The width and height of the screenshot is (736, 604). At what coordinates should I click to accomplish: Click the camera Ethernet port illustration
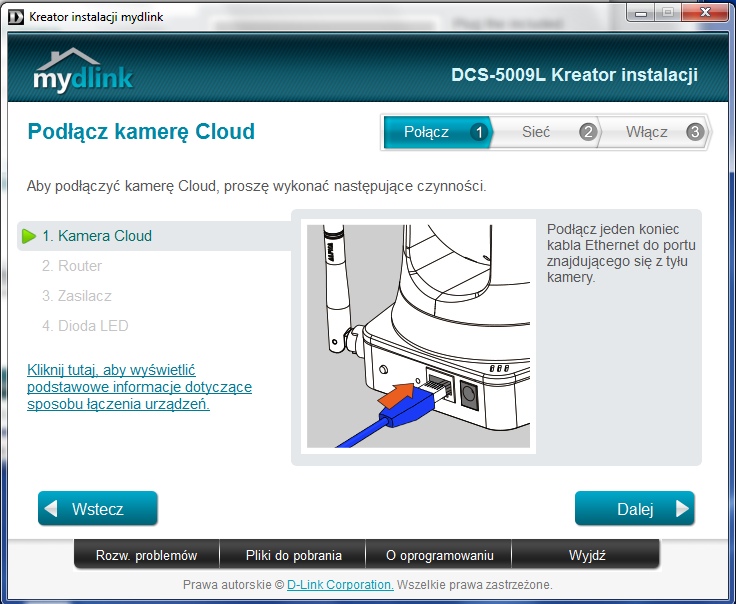(418, 336)
